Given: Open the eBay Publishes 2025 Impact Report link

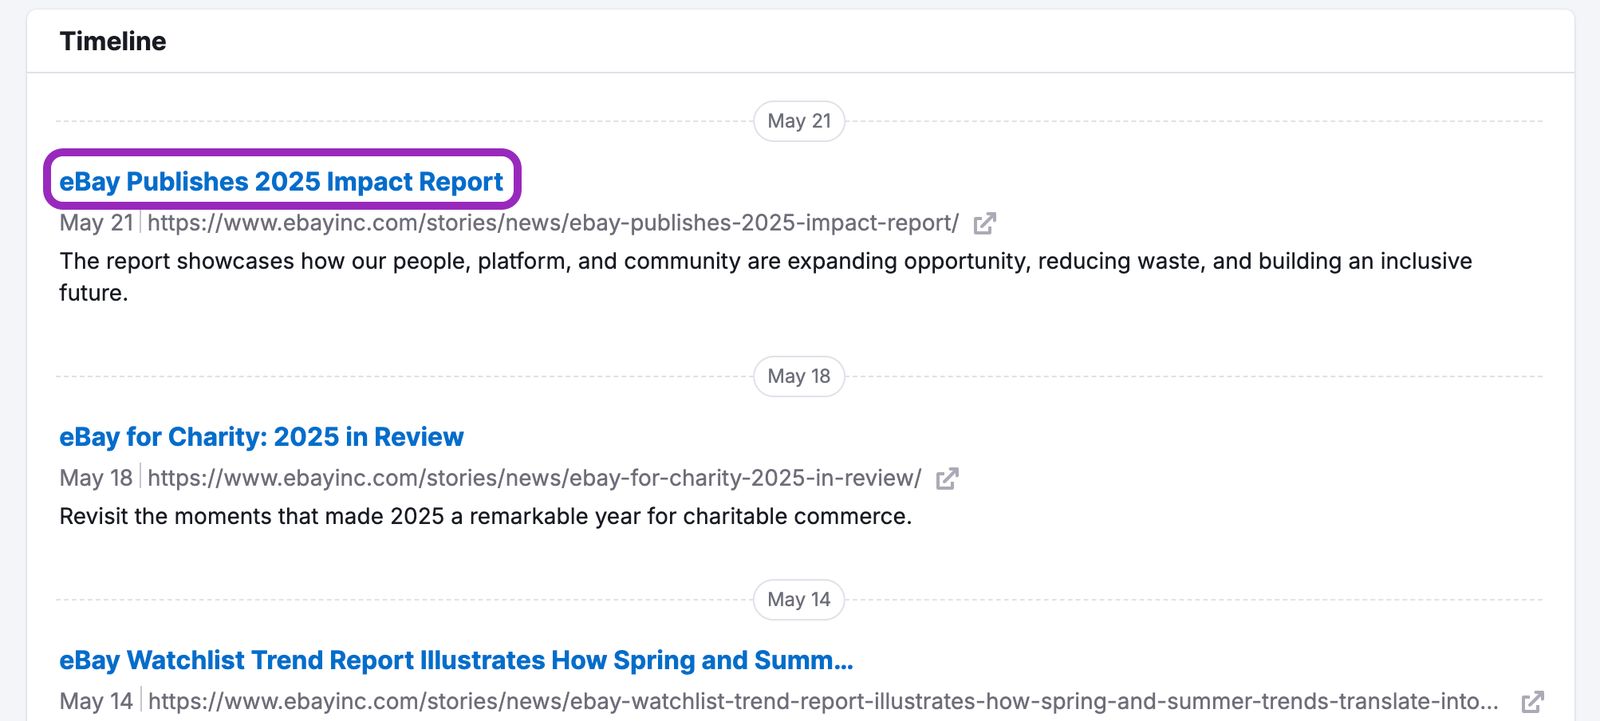Looking at the screenshot, I should coord(281,181).
